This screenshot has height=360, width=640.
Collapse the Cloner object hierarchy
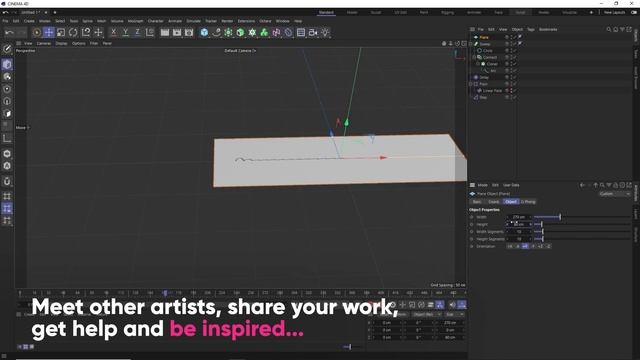(478, 64)
